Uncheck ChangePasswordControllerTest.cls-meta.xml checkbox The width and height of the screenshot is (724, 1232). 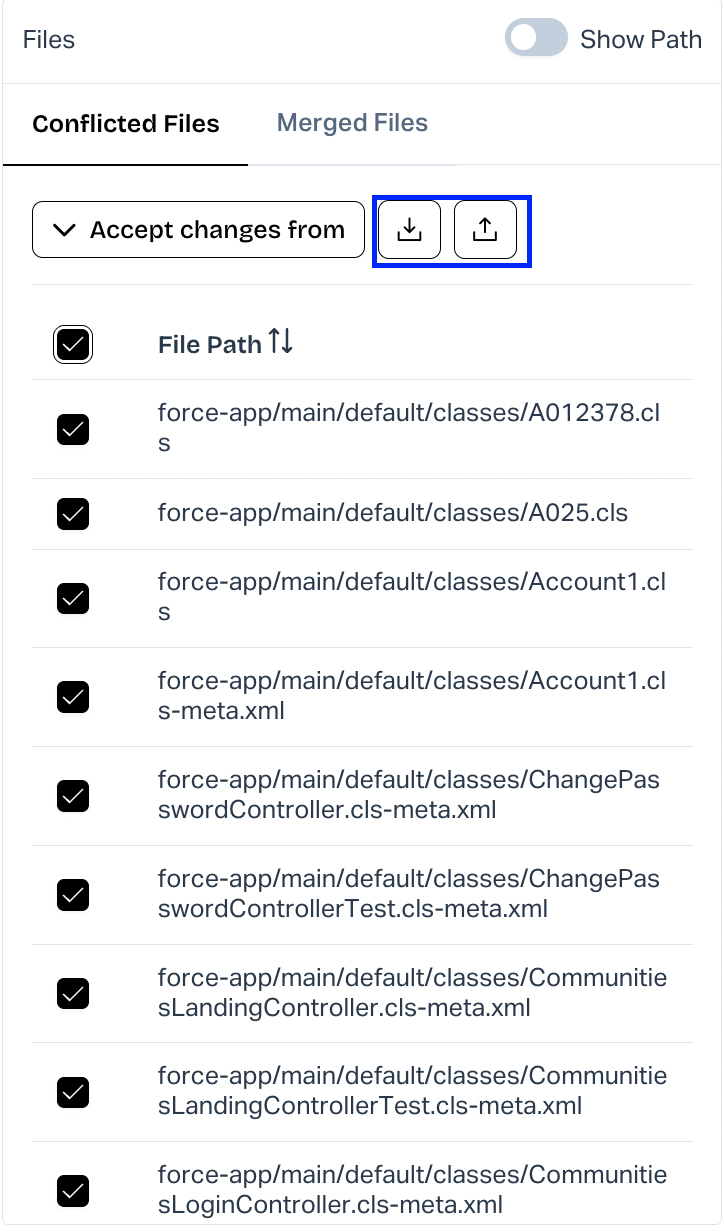pos(73,894)
